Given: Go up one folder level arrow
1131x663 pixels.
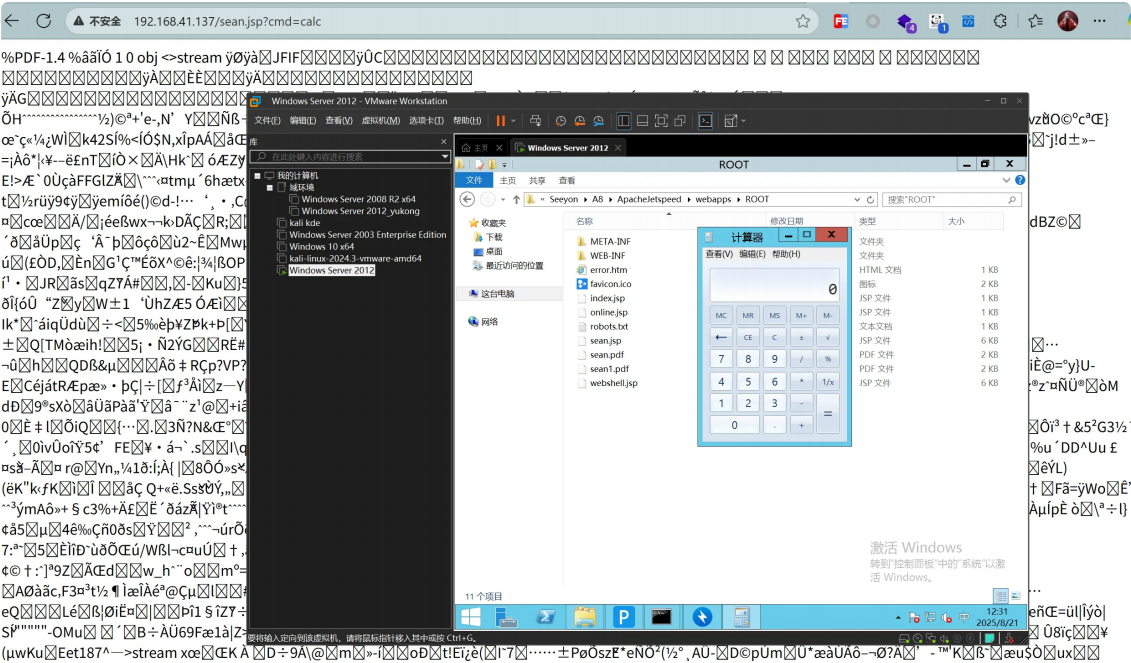Looking at the screenshot, I should point(516,199).
